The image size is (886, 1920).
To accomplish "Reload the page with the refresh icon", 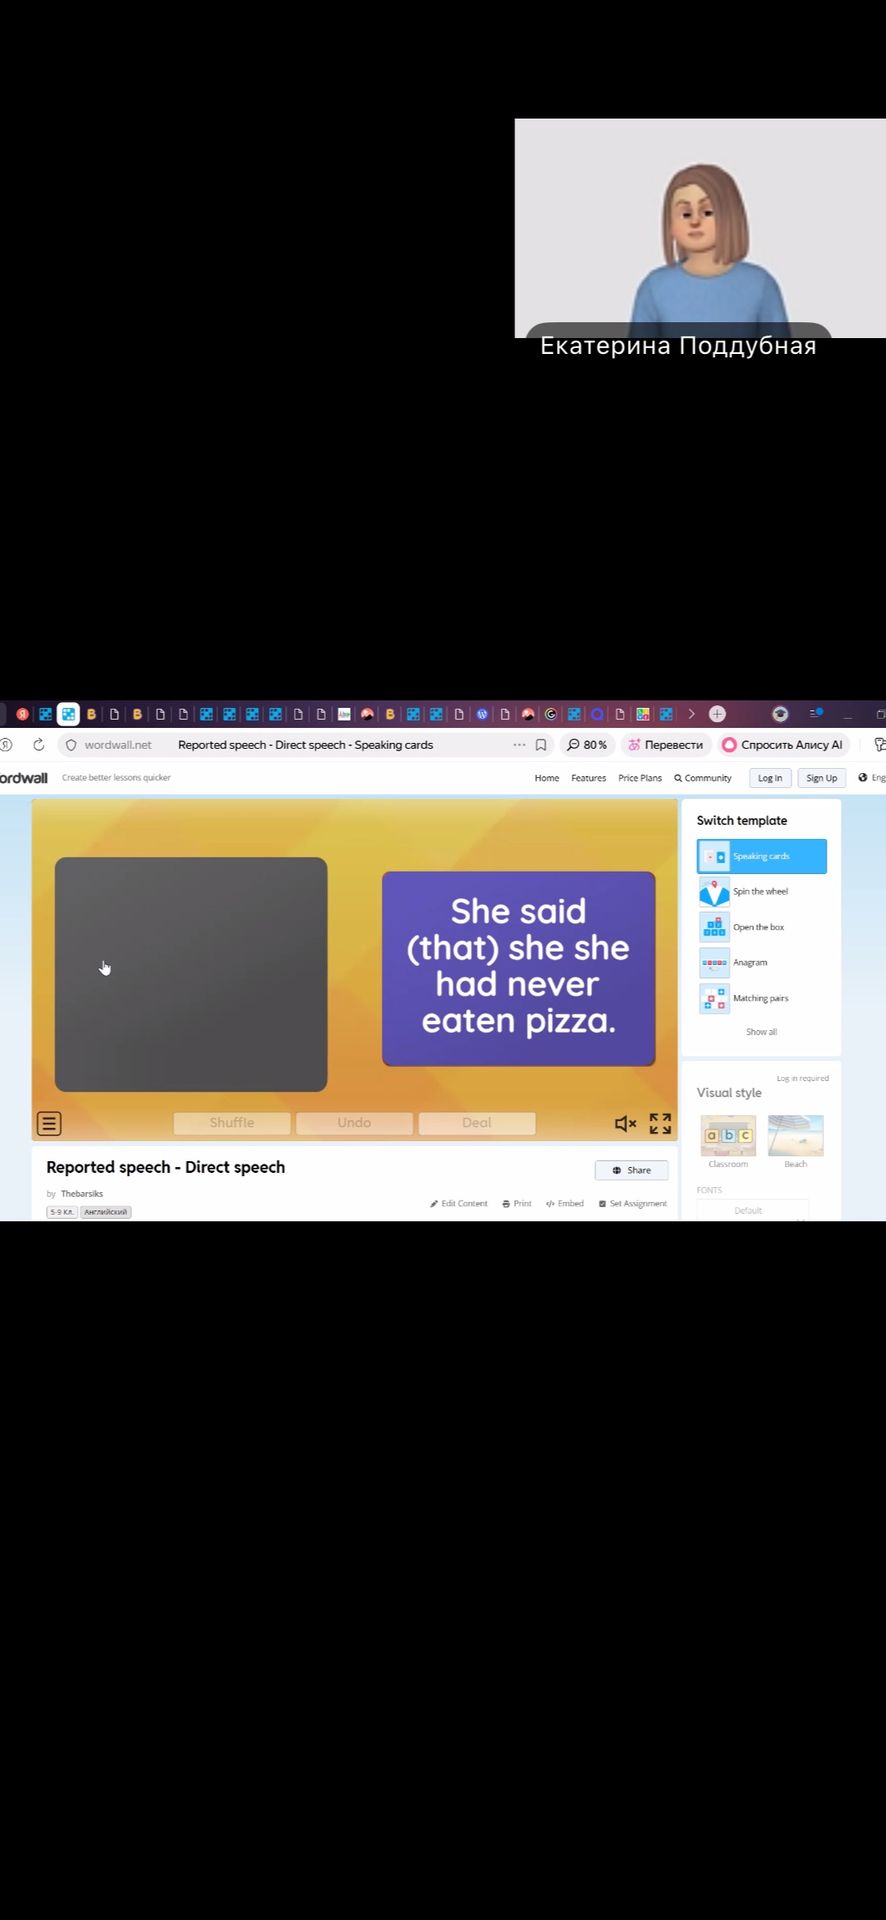I will [x=39, y=745].
